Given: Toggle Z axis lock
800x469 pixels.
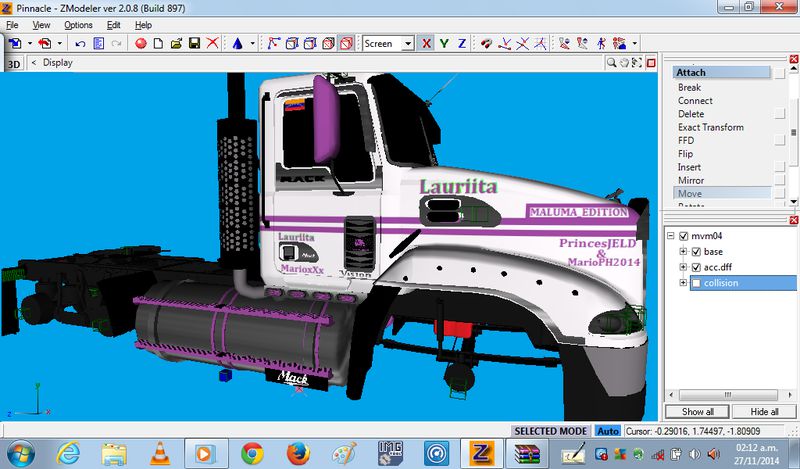Looking at the screenshot, I should pos(462,44).
